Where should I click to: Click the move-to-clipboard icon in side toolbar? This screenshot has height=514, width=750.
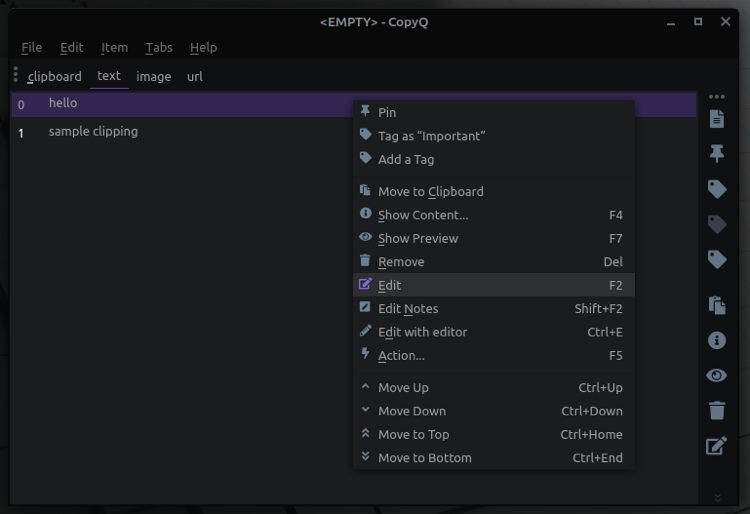[x=717, y=305]
